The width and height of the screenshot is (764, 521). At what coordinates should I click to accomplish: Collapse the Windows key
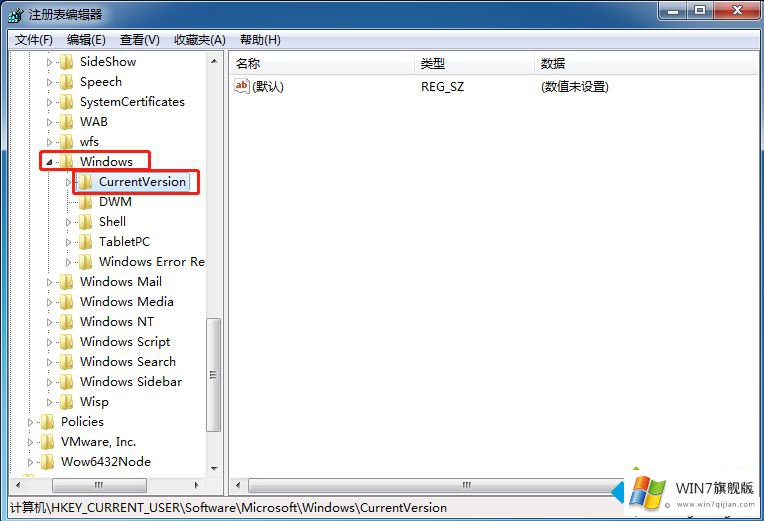point(49,162)
